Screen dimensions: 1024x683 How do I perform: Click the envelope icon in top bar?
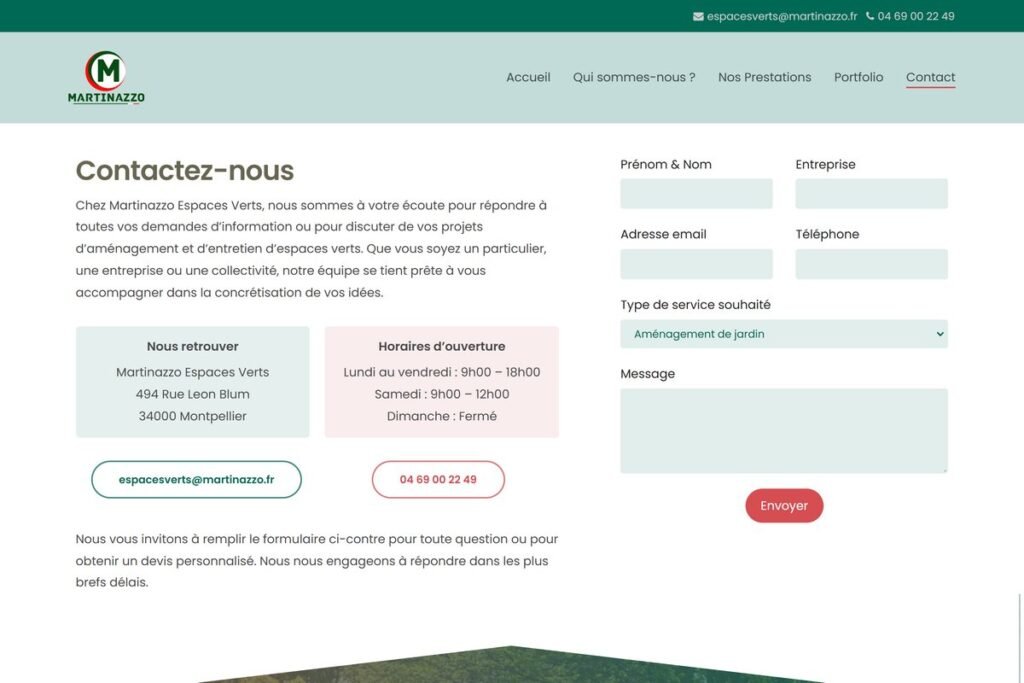[x=698, y=16]
